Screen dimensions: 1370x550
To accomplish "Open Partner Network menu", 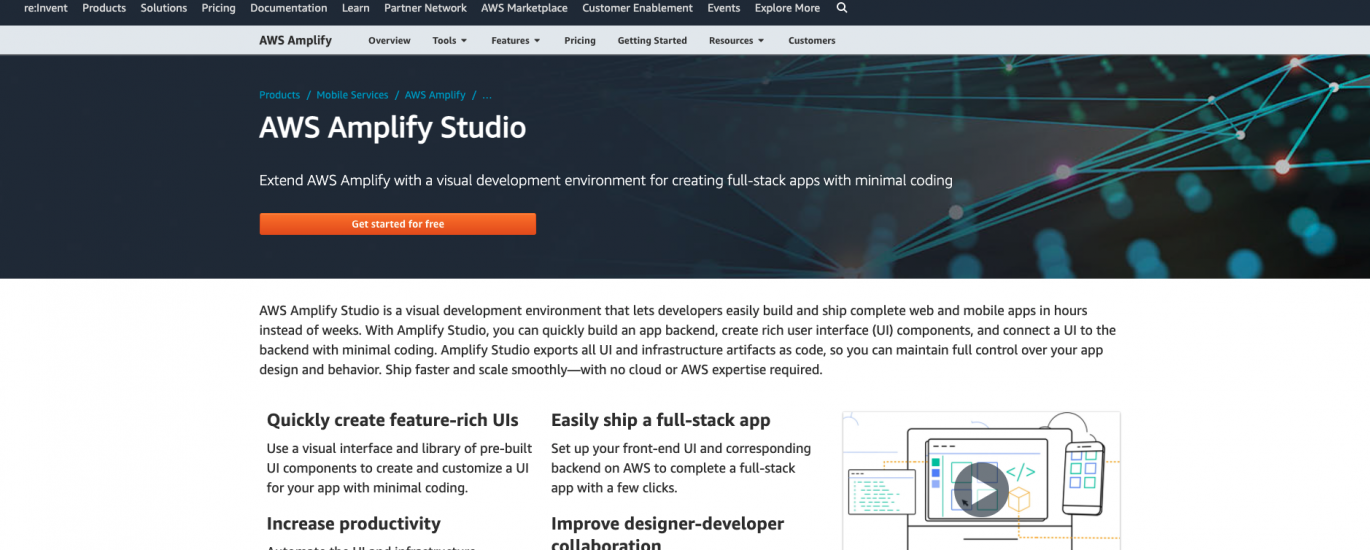I will click(425, 8).
